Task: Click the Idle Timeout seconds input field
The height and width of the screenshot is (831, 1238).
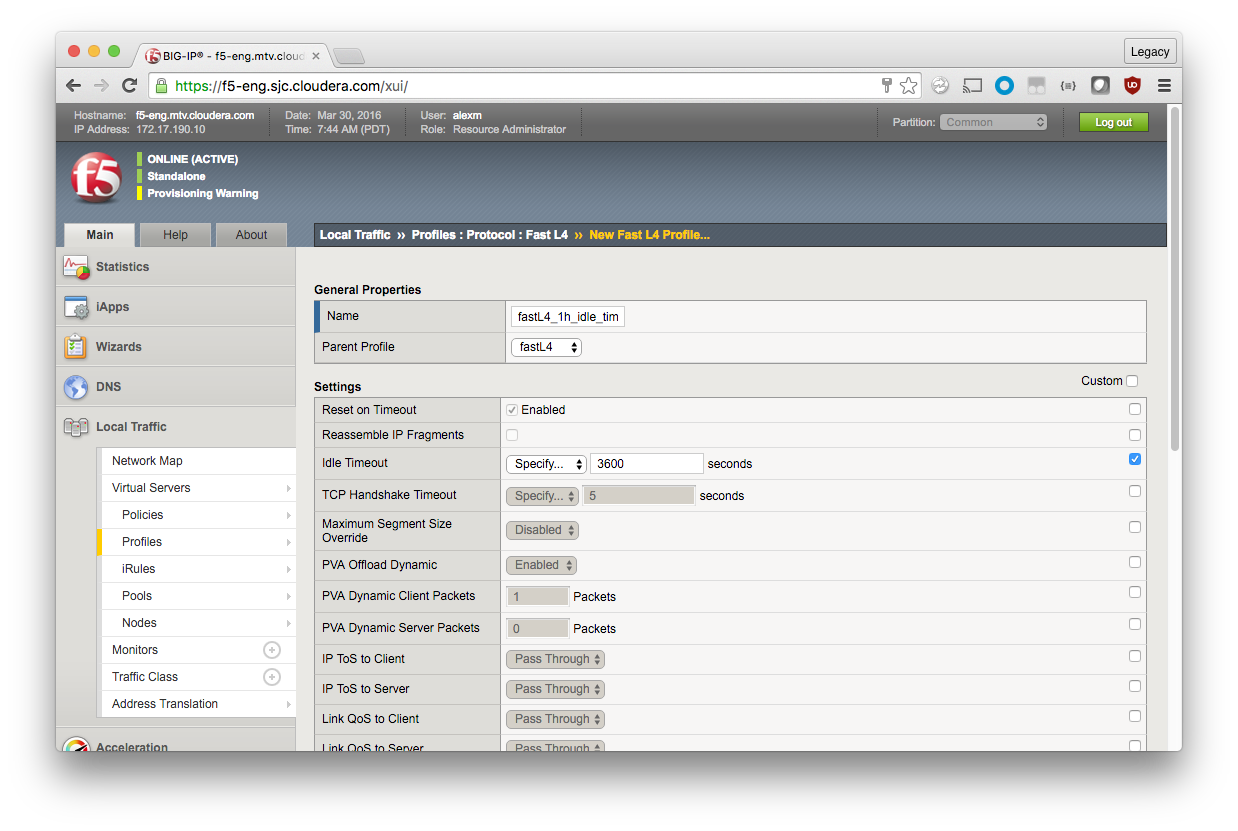Action: pyautogui.click(x=646, y=464)
